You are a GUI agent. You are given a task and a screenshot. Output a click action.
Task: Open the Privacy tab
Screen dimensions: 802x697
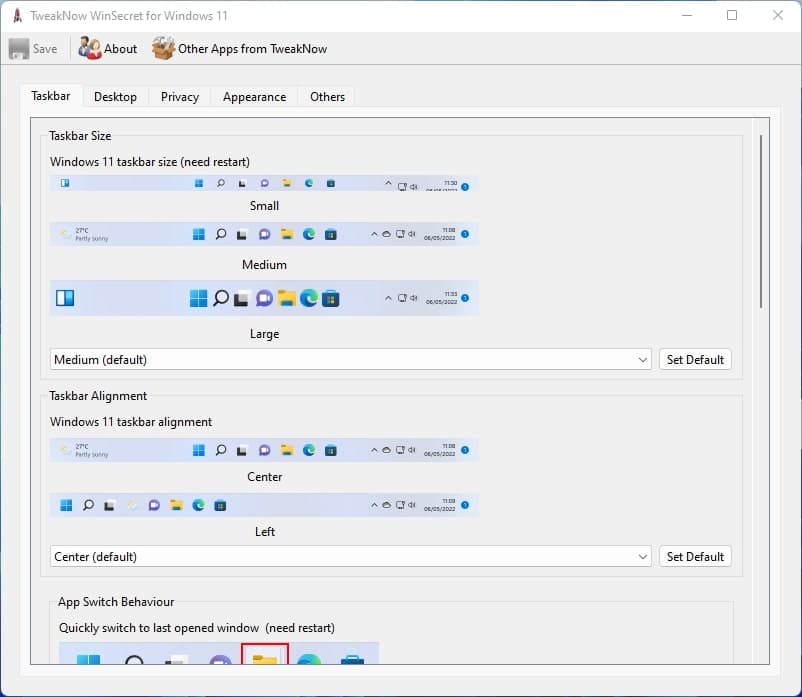click(x=180, y=97)
